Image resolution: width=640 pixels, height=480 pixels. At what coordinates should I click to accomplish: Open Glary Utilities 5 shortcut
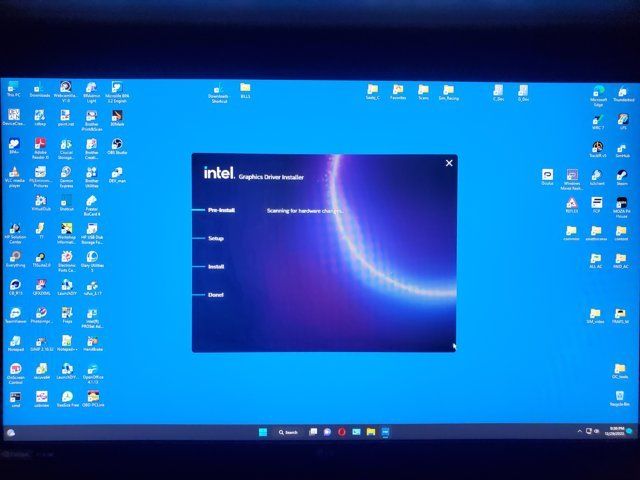pyautogui.click(x=92, y=261)
